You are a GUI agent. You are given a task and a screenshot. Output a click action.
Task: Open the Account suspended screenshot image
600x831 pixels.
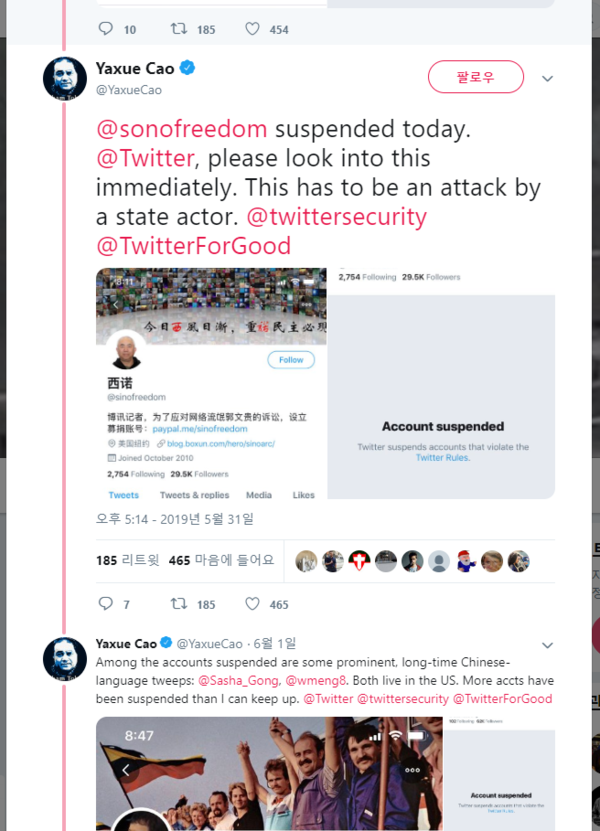click(x=441, y=383)
